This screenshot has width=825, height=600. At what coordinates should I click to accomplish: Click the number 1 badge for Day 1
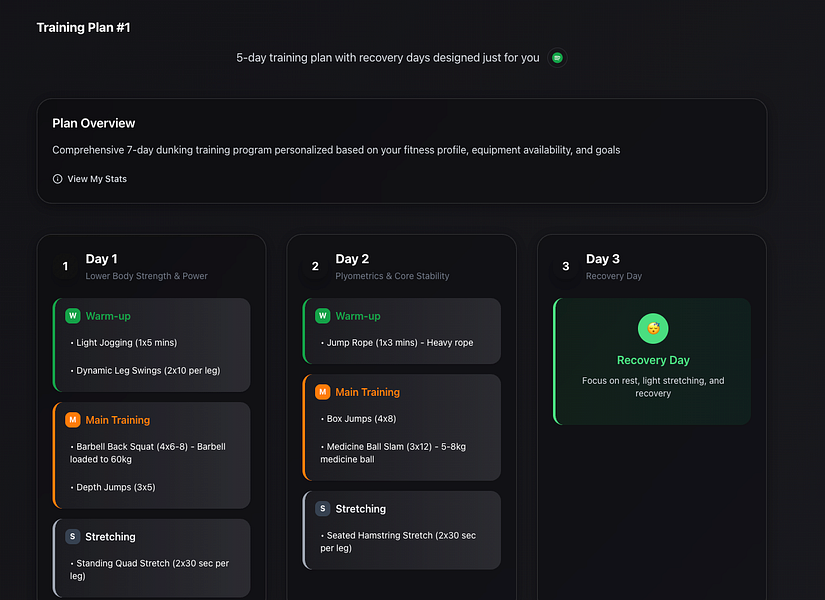tap(65, 266)
